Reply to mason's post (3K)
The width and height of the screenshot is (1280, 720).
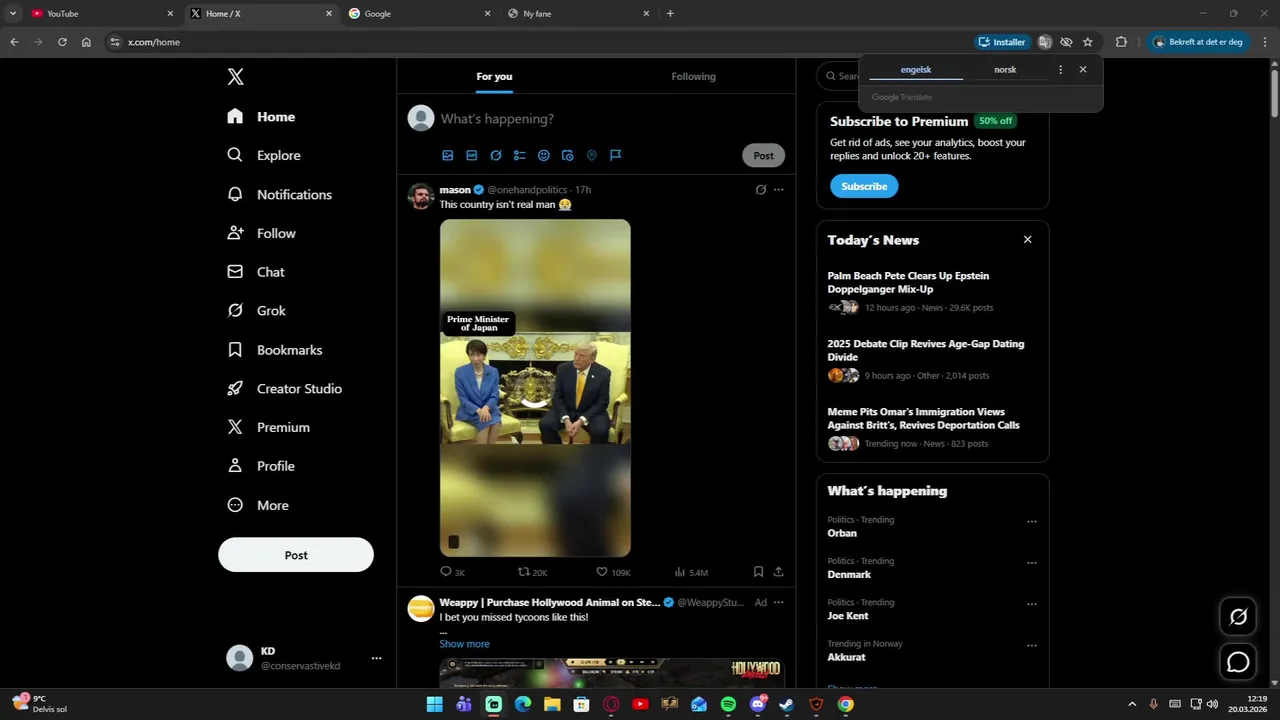[x=452, y=572]
